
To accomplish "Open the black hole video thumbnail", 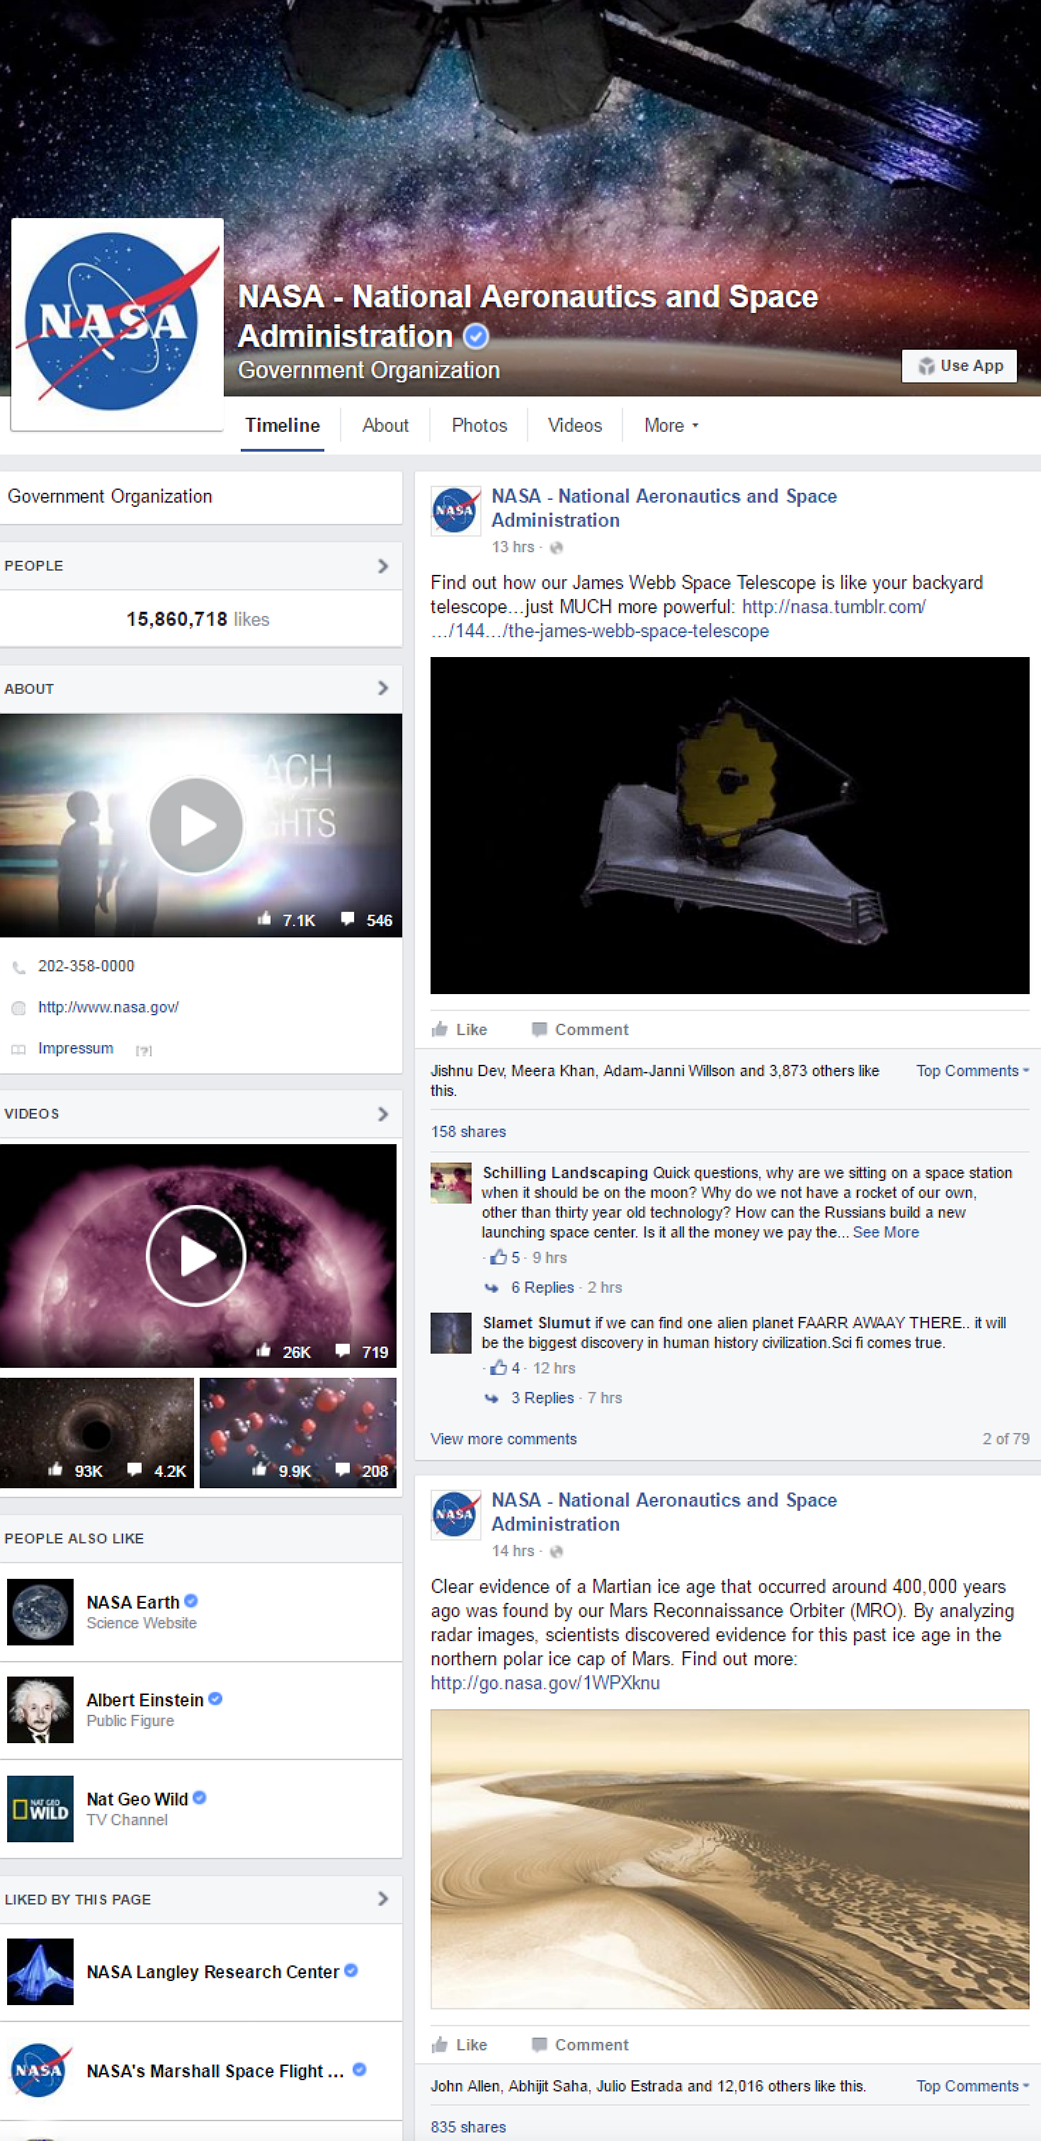I will click(x=97, y=1432).
